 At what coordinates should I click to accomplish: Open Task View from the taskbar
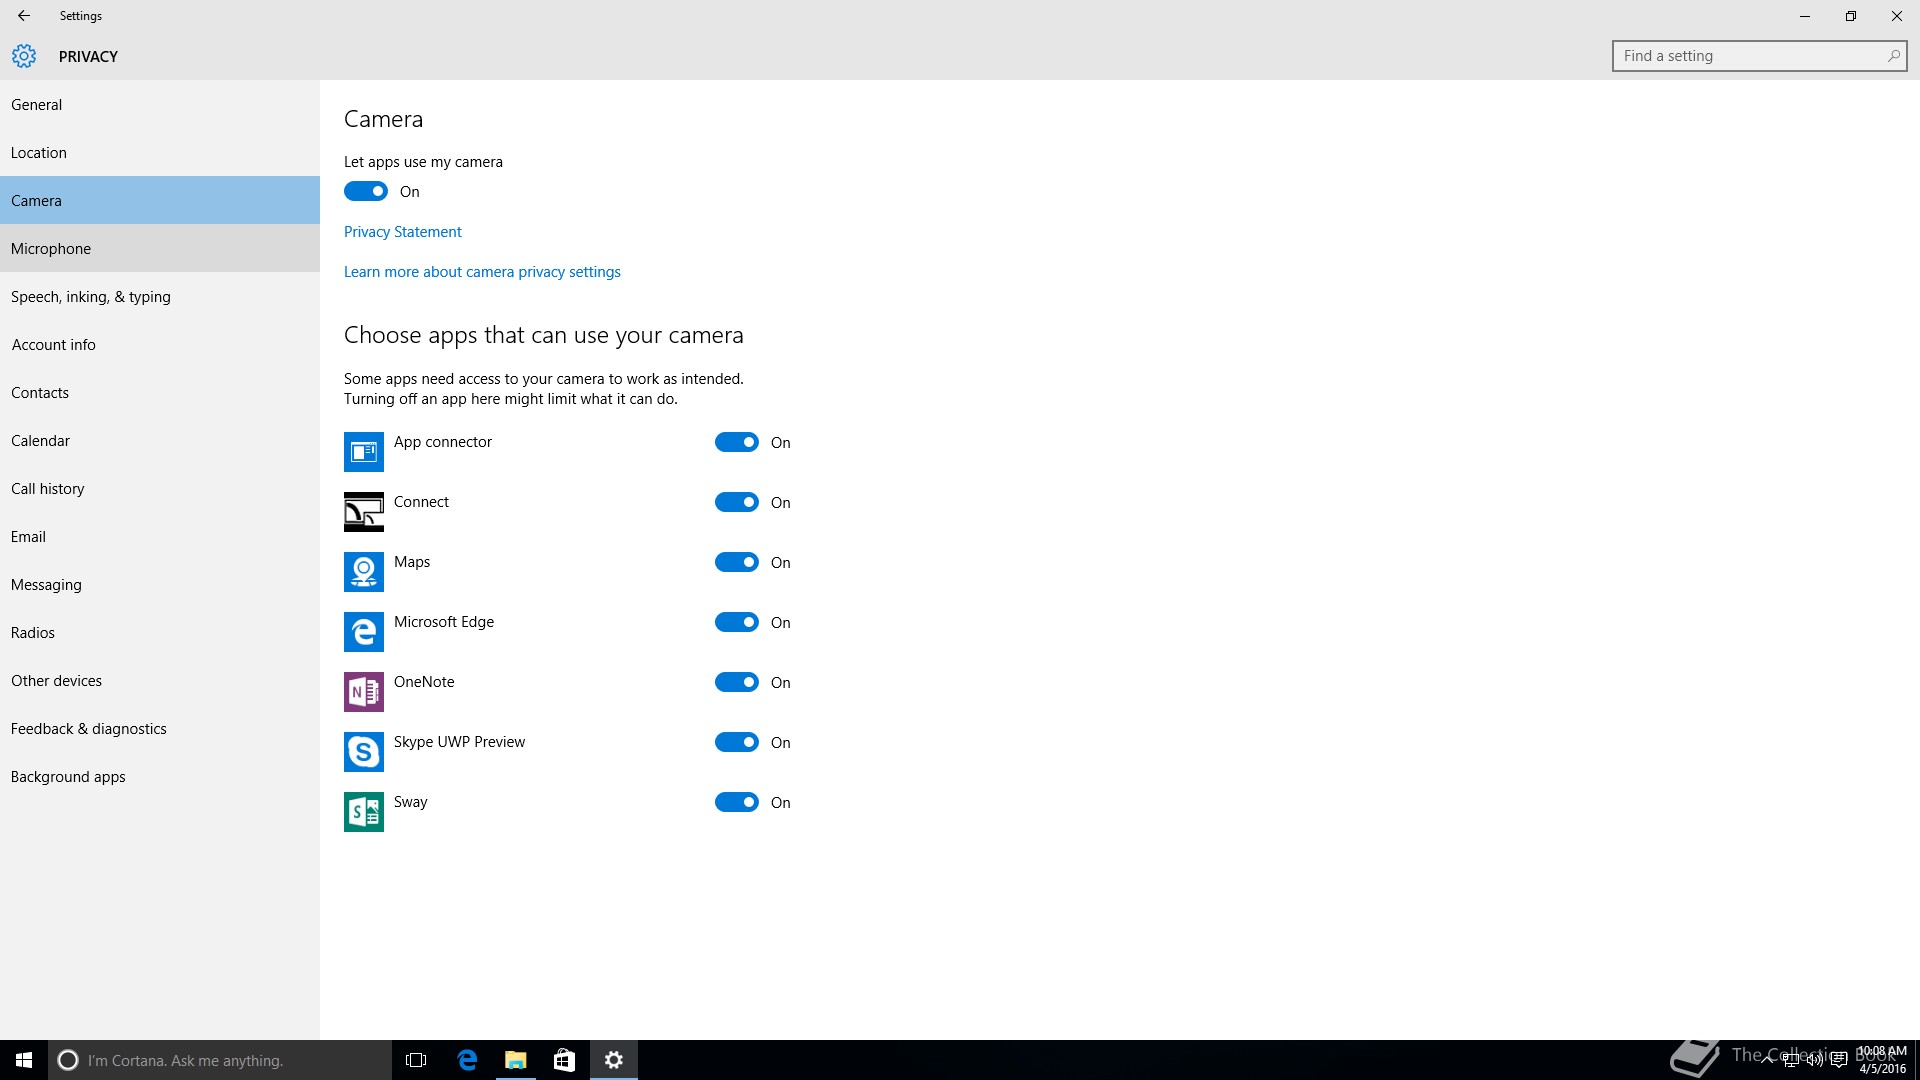tap(416, 1060)
